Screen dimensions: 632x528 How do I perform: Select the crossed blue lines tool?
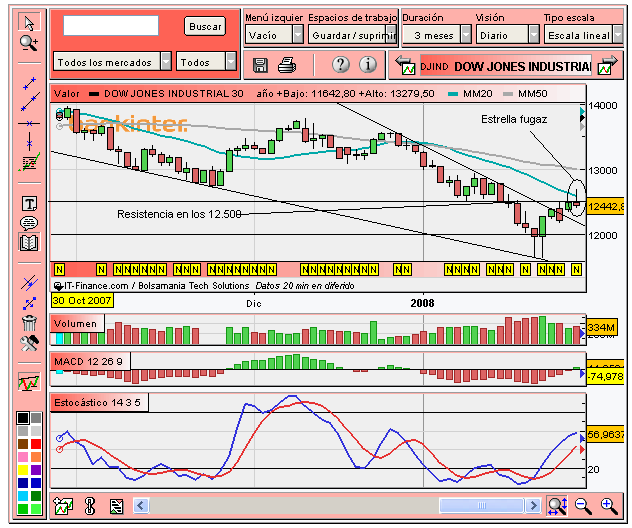(x=29, y=283)
